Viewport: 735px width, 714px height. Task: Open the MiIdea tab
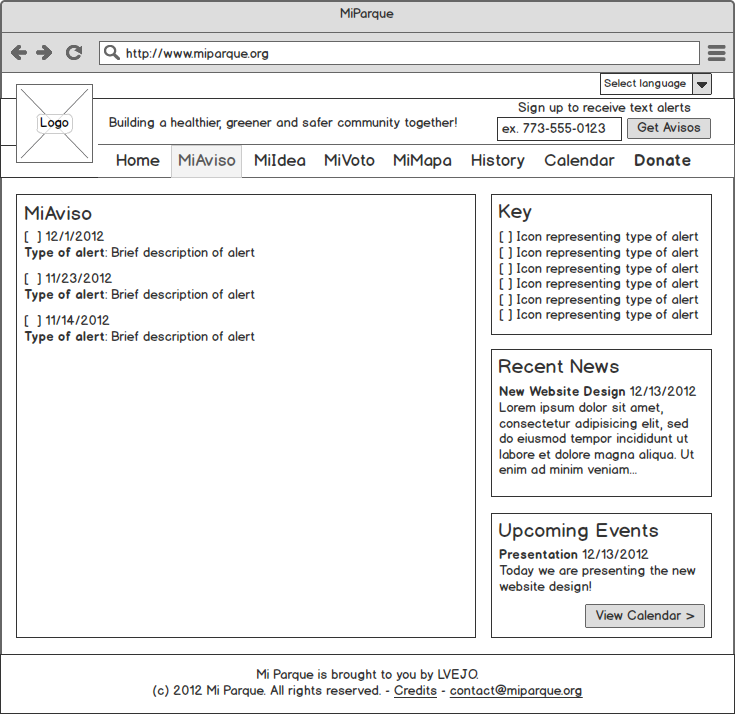tap(280, 160)
